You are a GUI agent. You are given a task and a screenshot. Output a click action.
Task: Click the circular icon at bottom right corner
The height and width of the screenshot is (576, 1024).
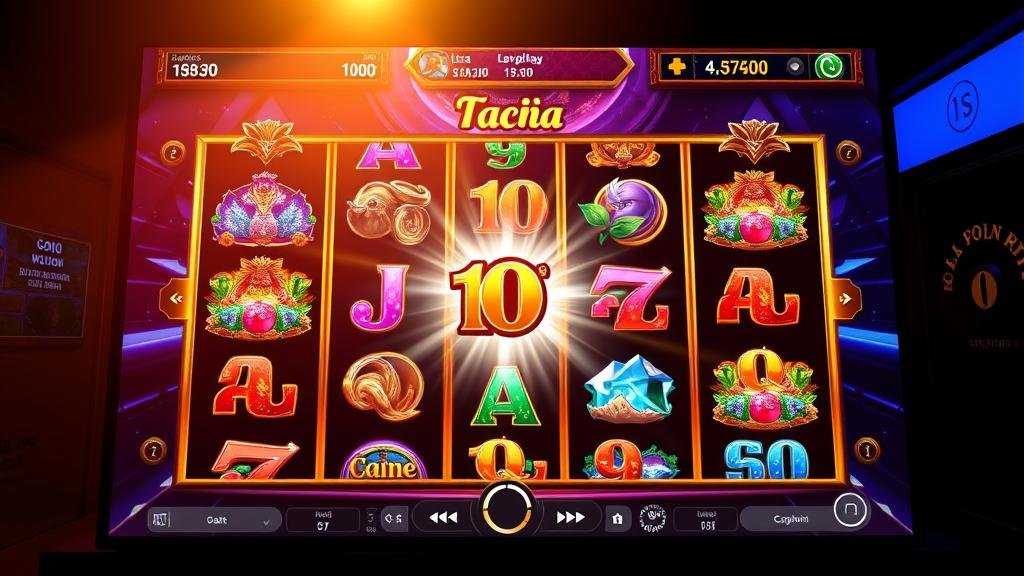click(850, 509)
